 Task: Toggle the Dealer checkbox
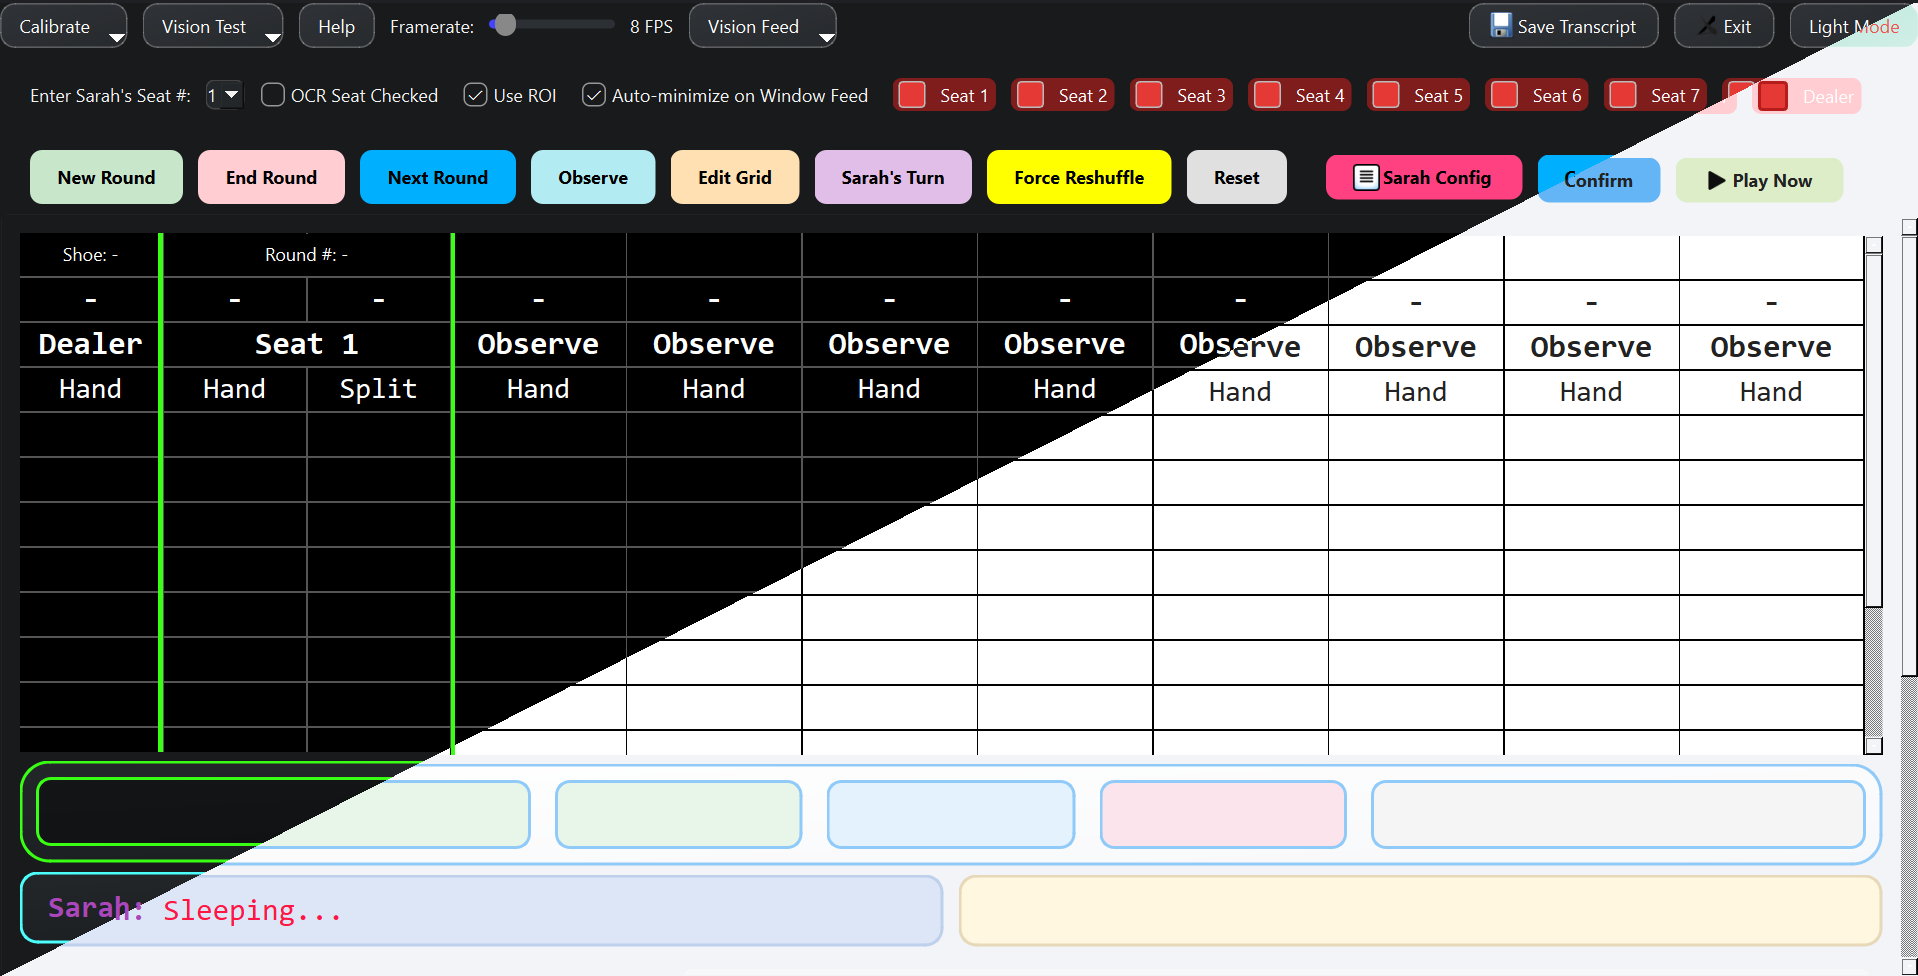(x=1774, y=96)
